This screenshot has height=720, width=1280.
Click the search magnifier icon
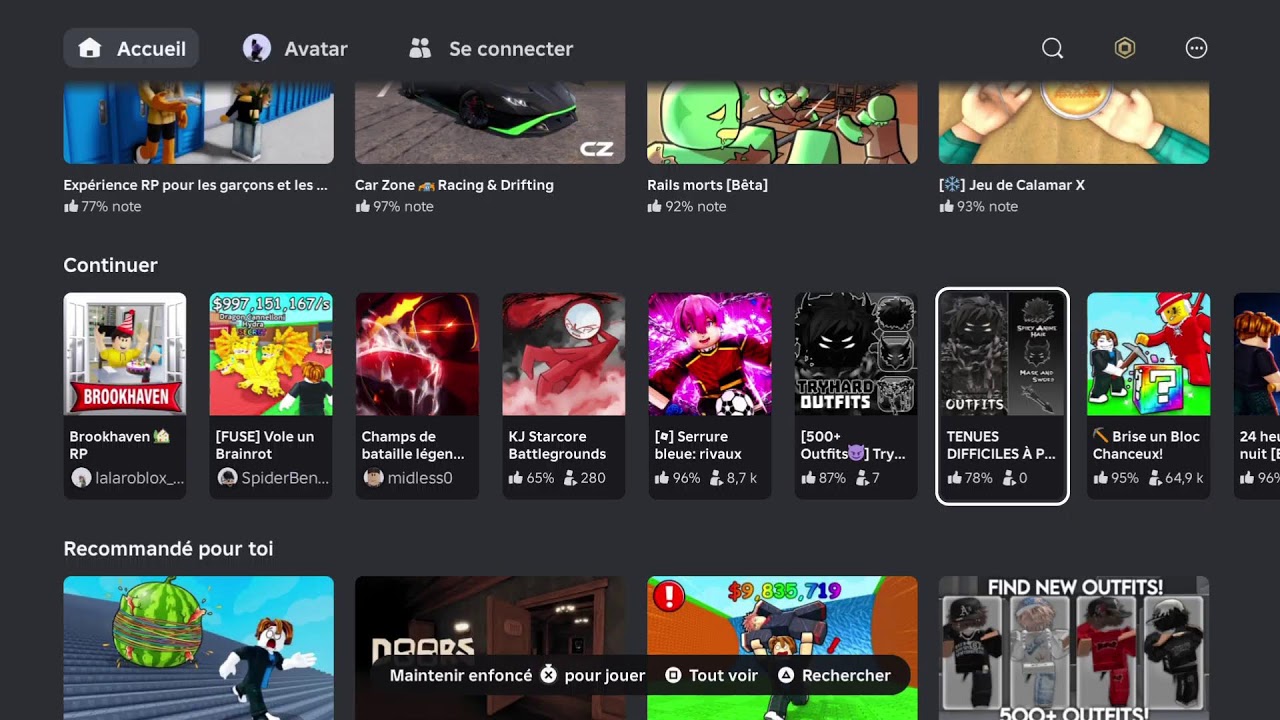point(1053,48)
